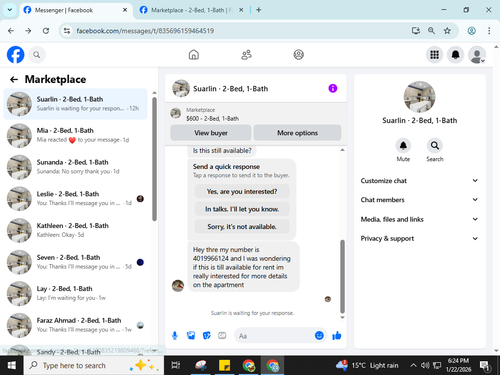Open Suarlin 2-Bed, 1-Bath chat

pyautogui.click(x=75, y=104)
